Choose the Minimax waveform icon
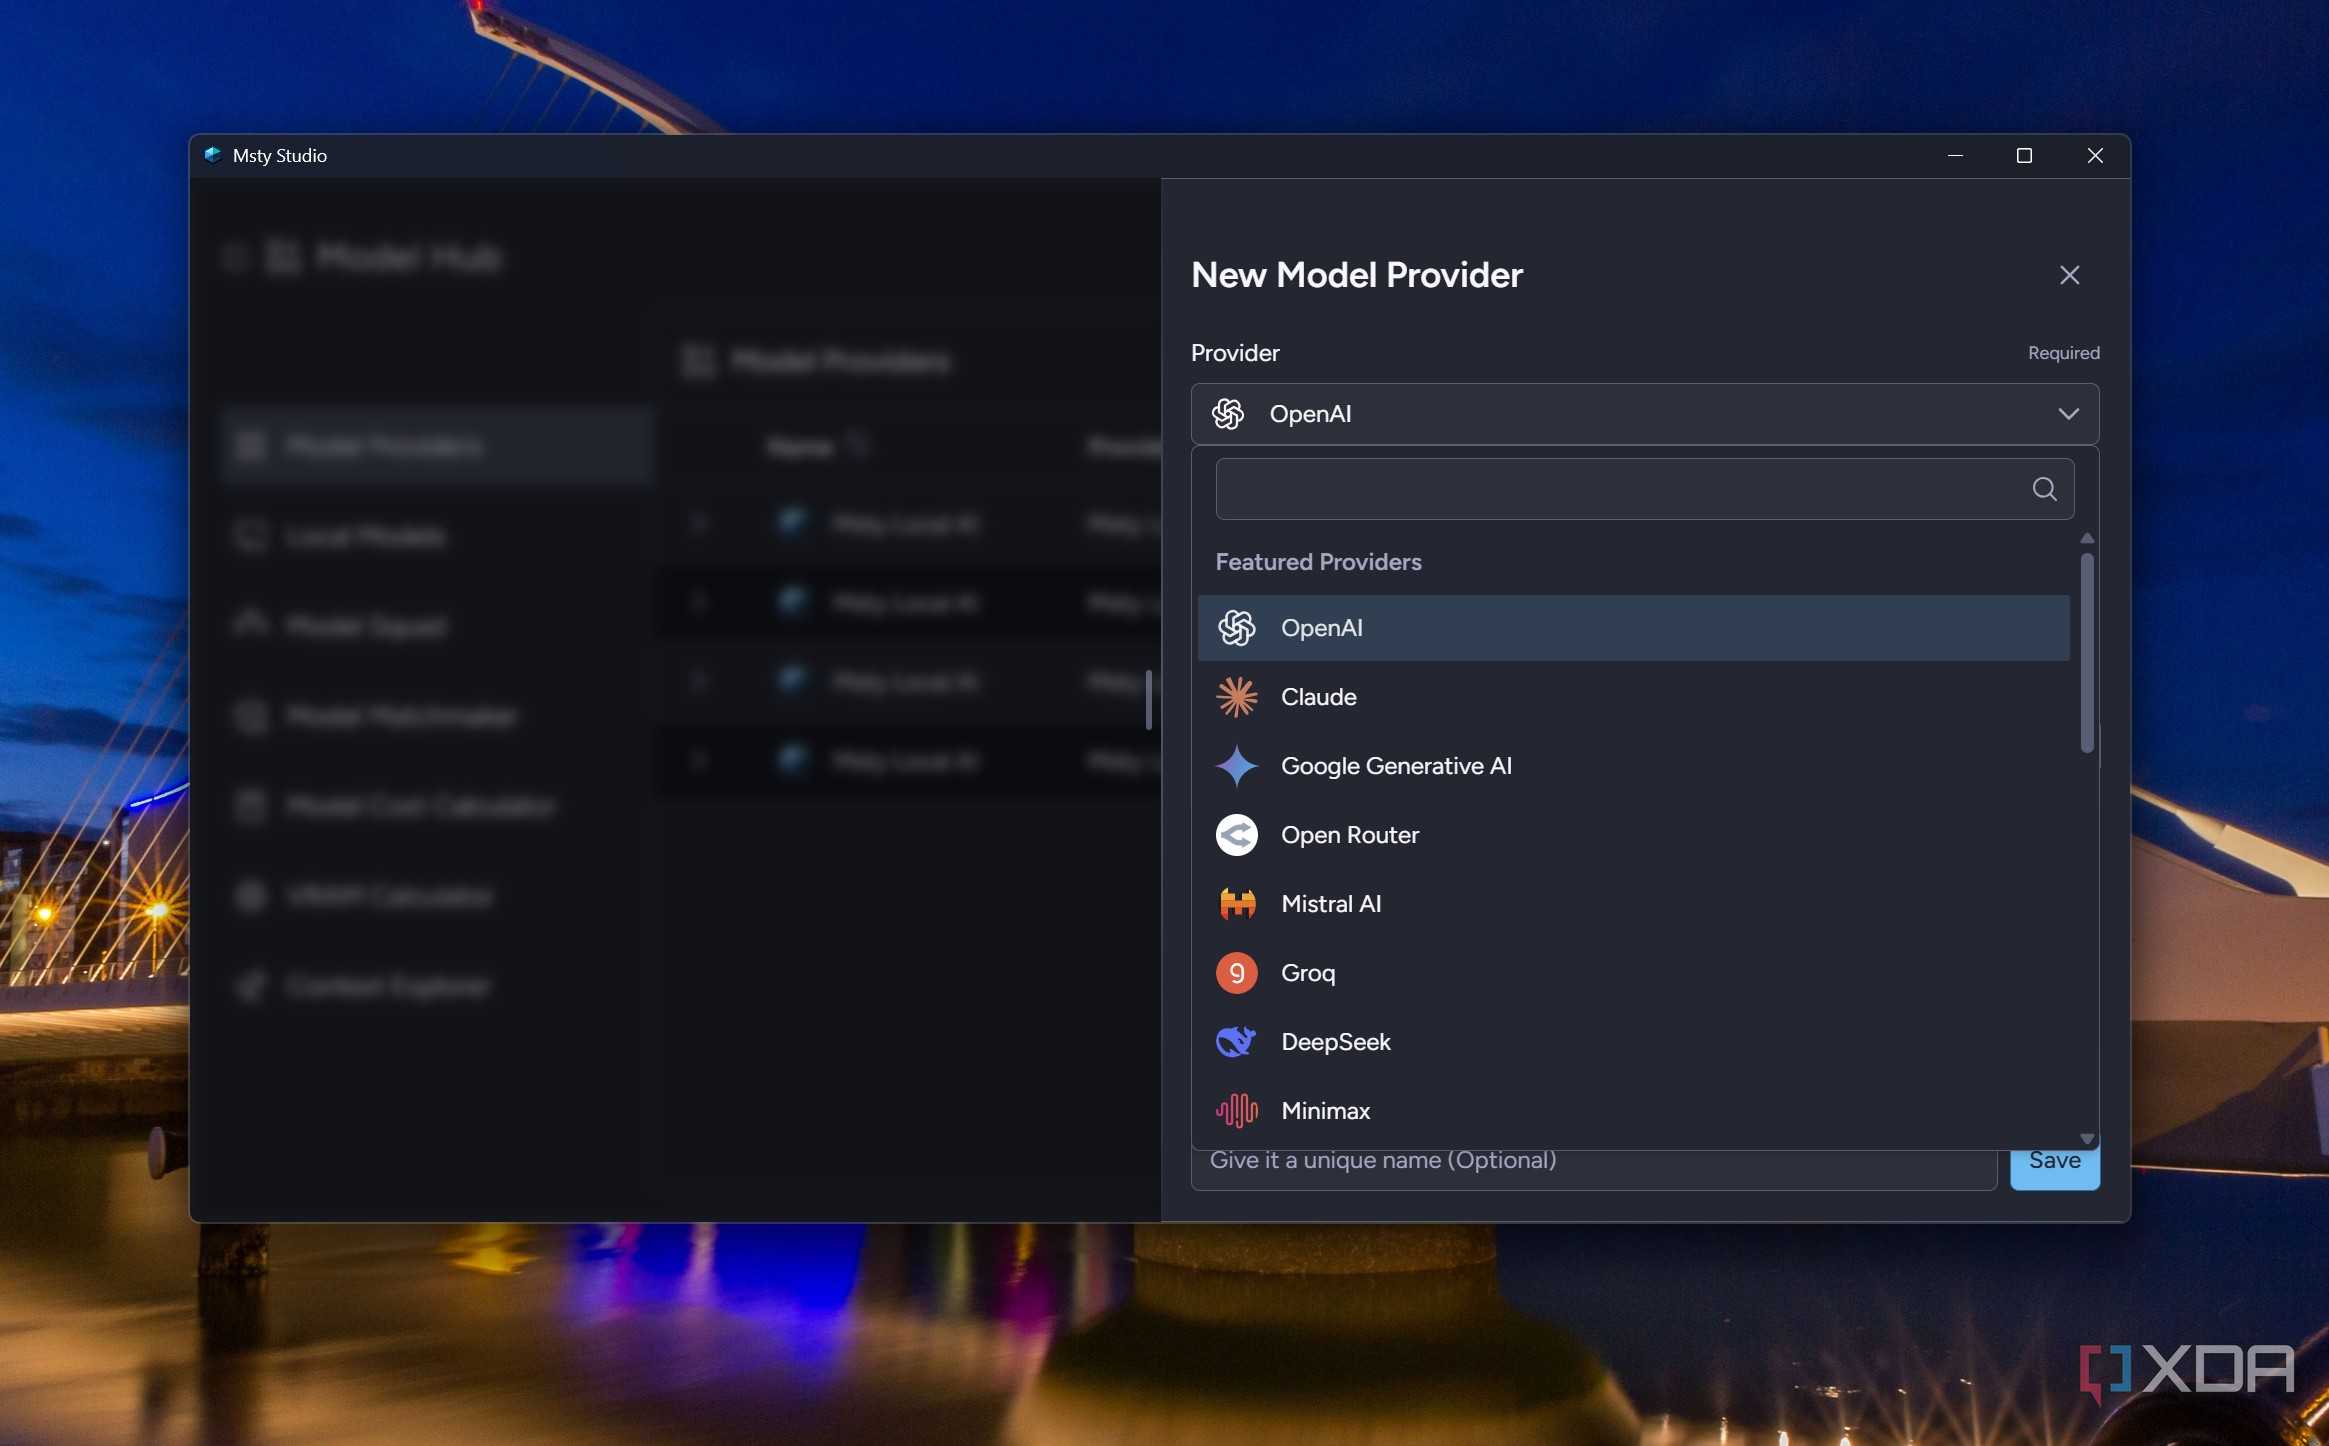This screenshot has width=2329, height=1446. 1237,1111
